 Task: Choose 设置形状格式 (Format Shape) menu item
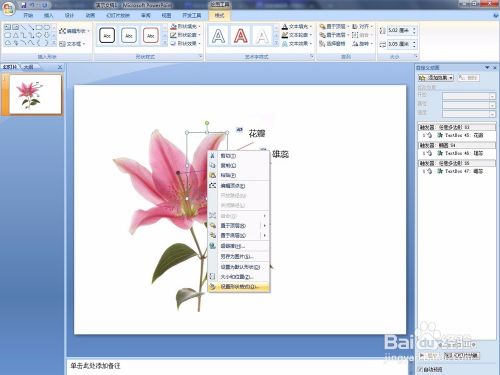[x=238, y=287]
